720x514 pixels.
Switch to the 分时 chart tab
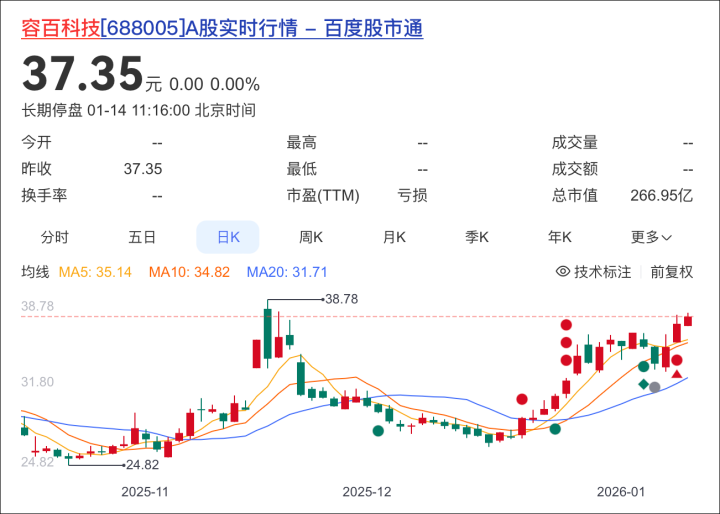(55, 237)
